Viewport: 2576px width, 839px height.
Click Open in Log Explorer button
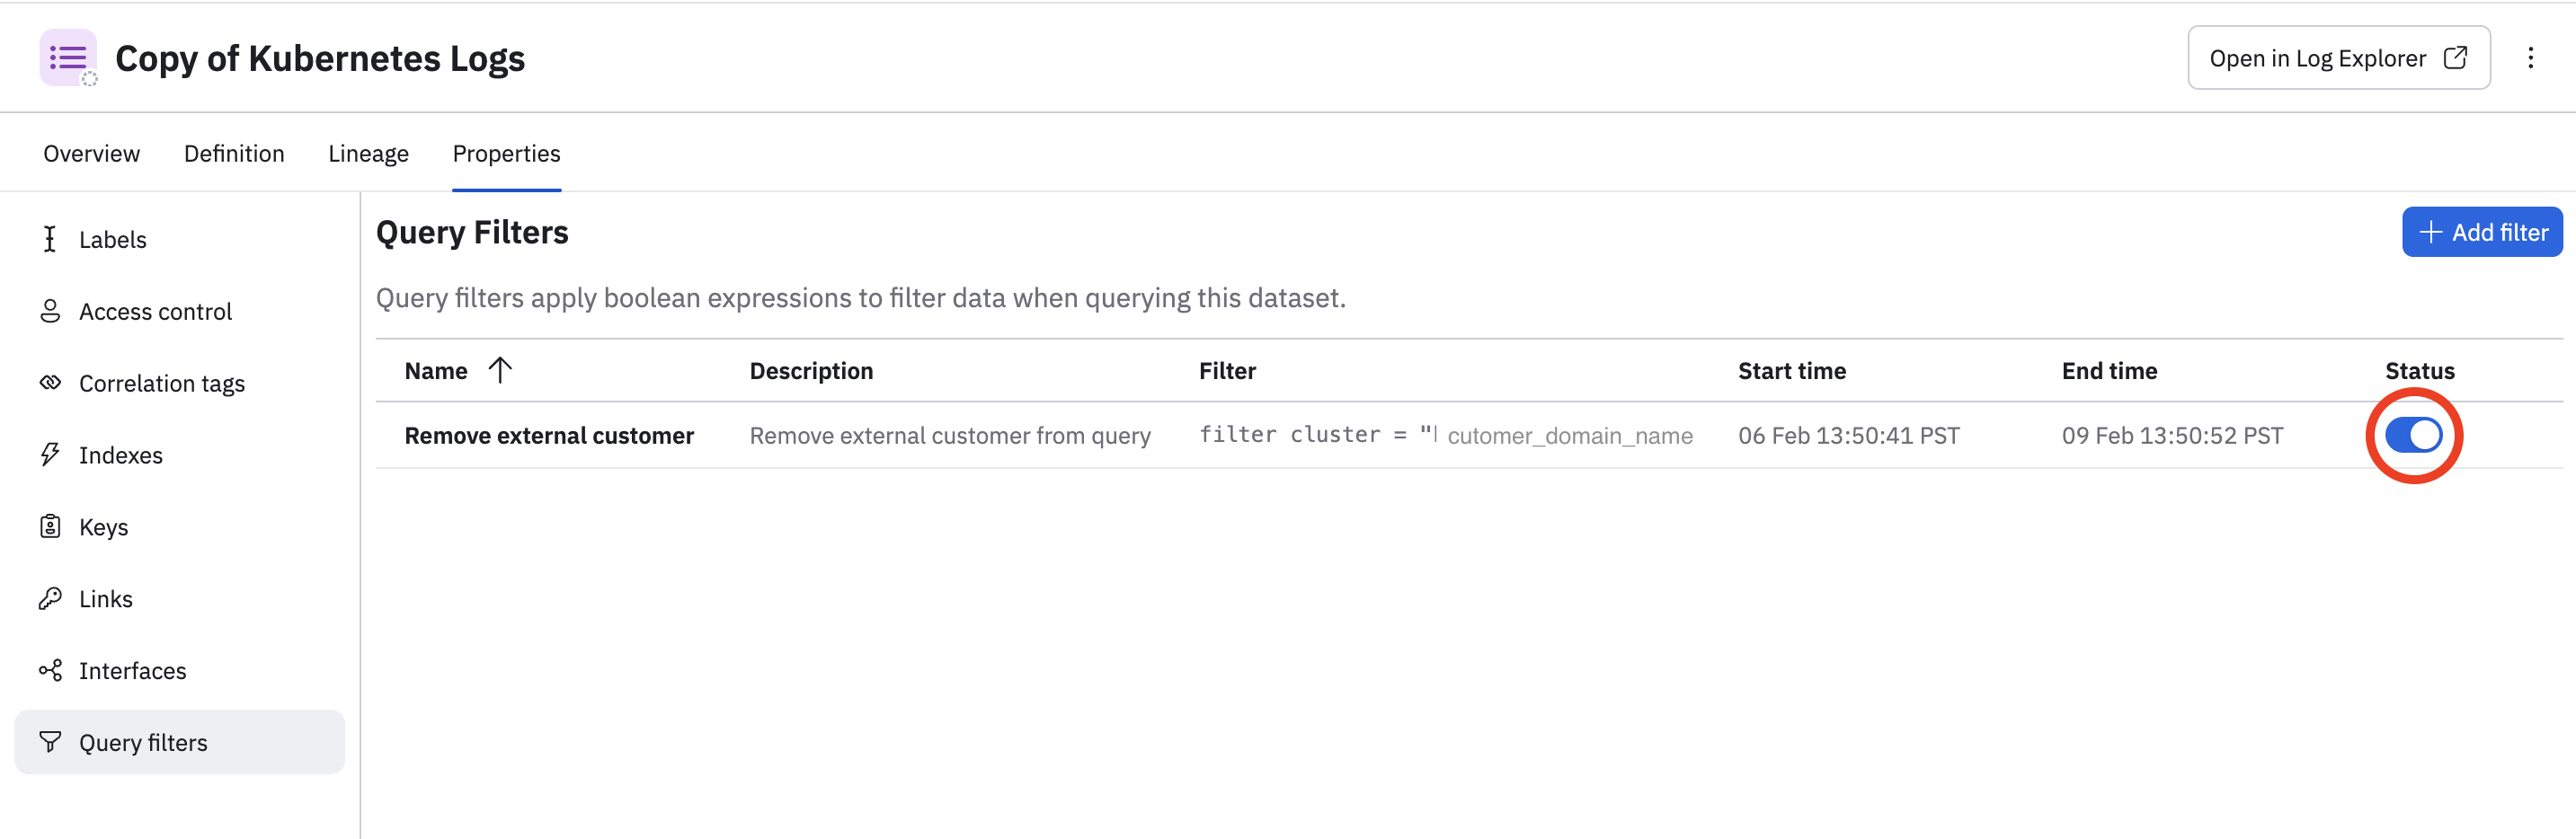click(x=2338, y=58)
